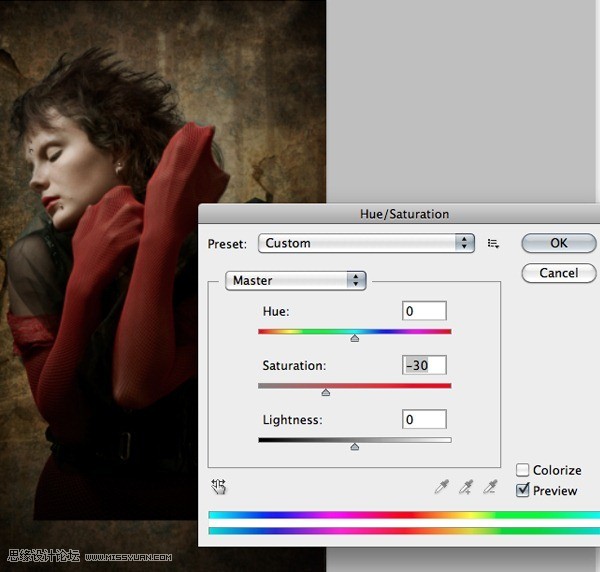Image resolution: width=600 pixels, height=572 pixels.
Task: Click the Lightness slider handle
Action: pos(355,447)
